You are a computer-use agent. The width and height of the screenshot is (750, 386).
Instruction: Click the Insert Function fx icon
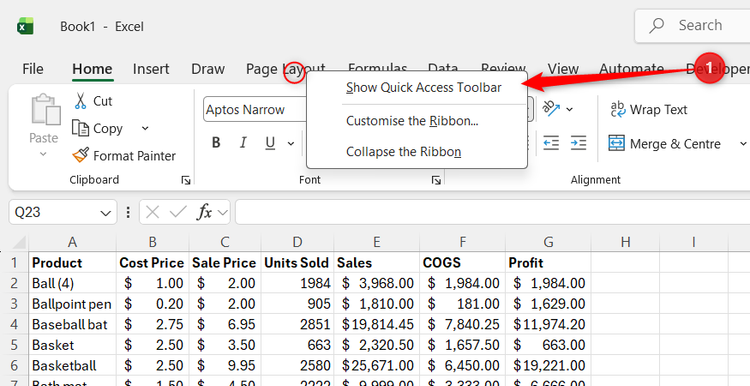click(x=205, y=212)
